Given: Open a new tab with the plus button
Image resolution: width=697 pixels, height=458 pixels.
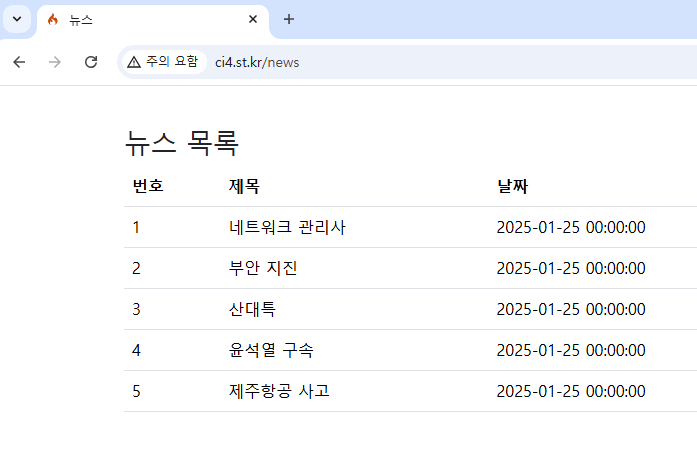Looking at the screenshot, I should pos(289,19).
